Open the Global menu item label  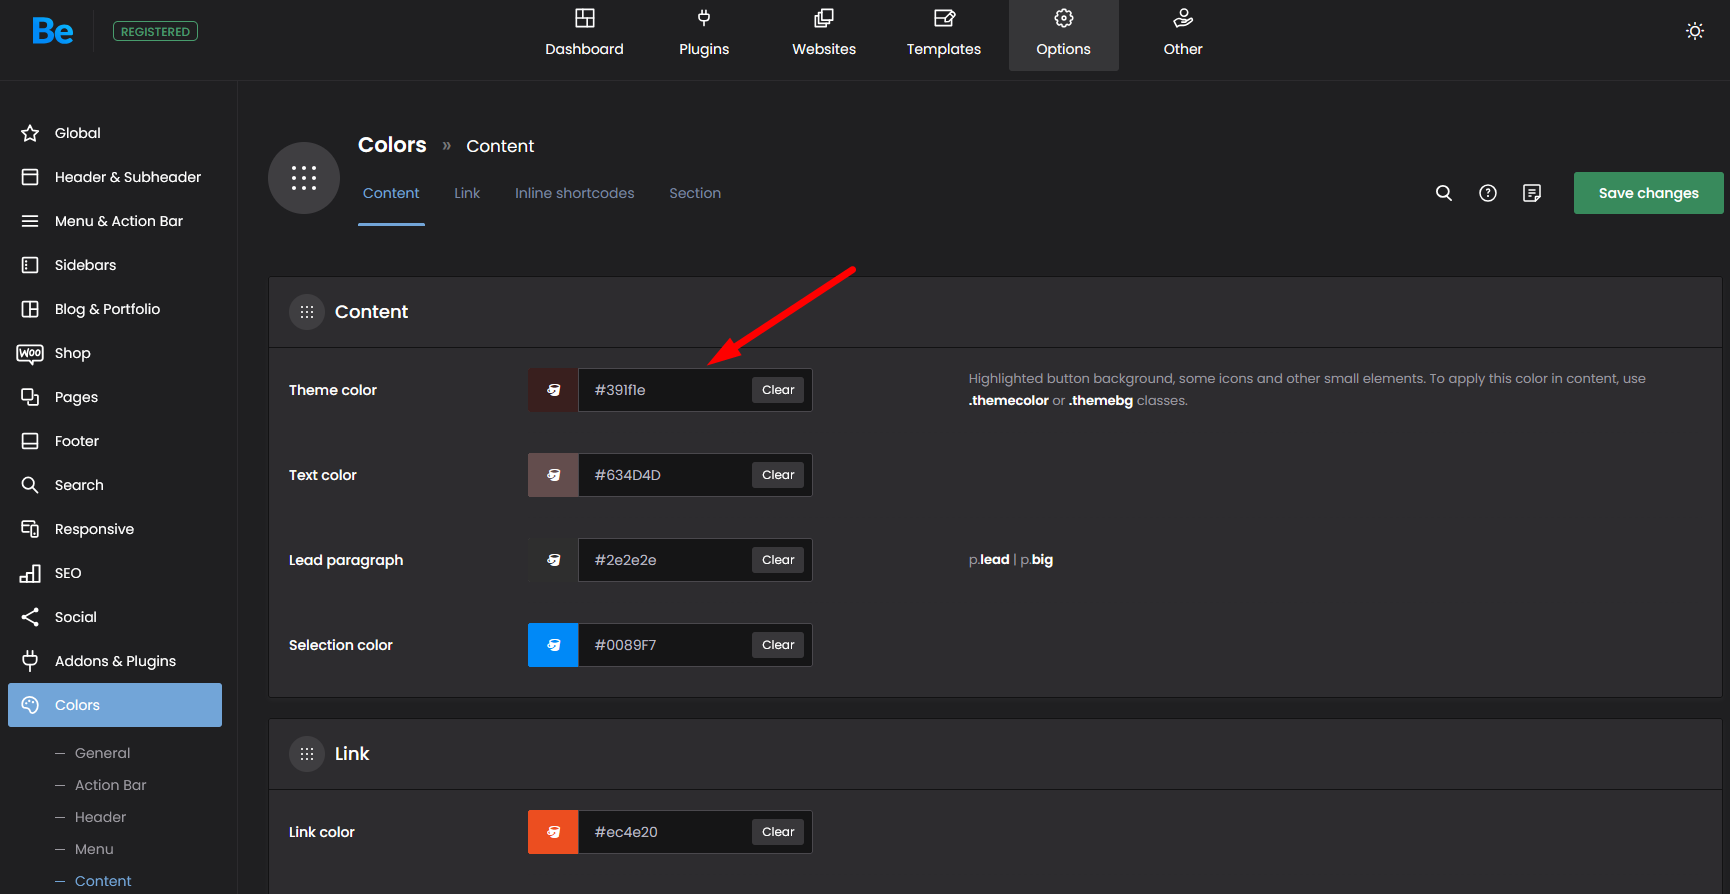77,133
